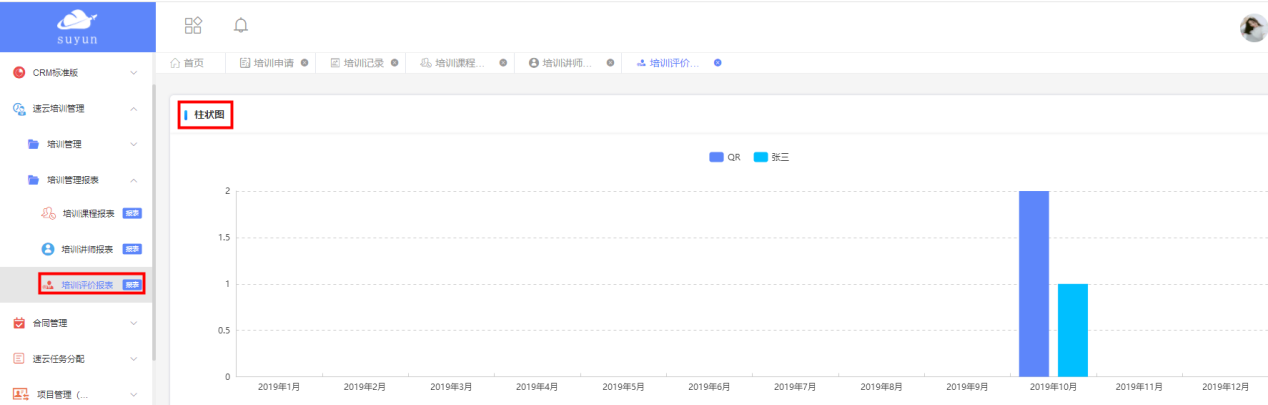This screenshot has height=405, width=1268.
Task: Click the CRM标准版 pie chart icon
Action: coord(19,72)
